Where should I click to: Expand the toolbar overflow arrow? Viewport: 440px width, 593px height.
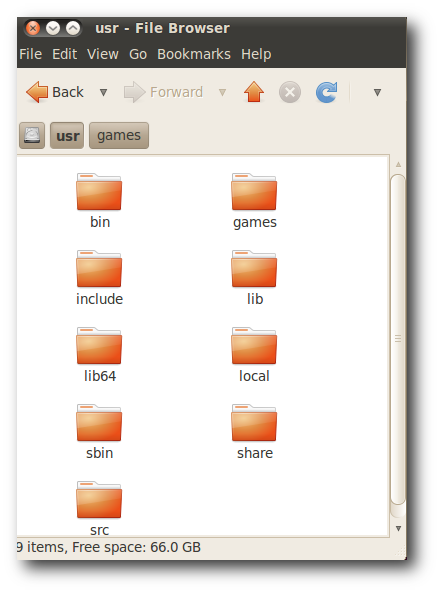coord(377,92)
